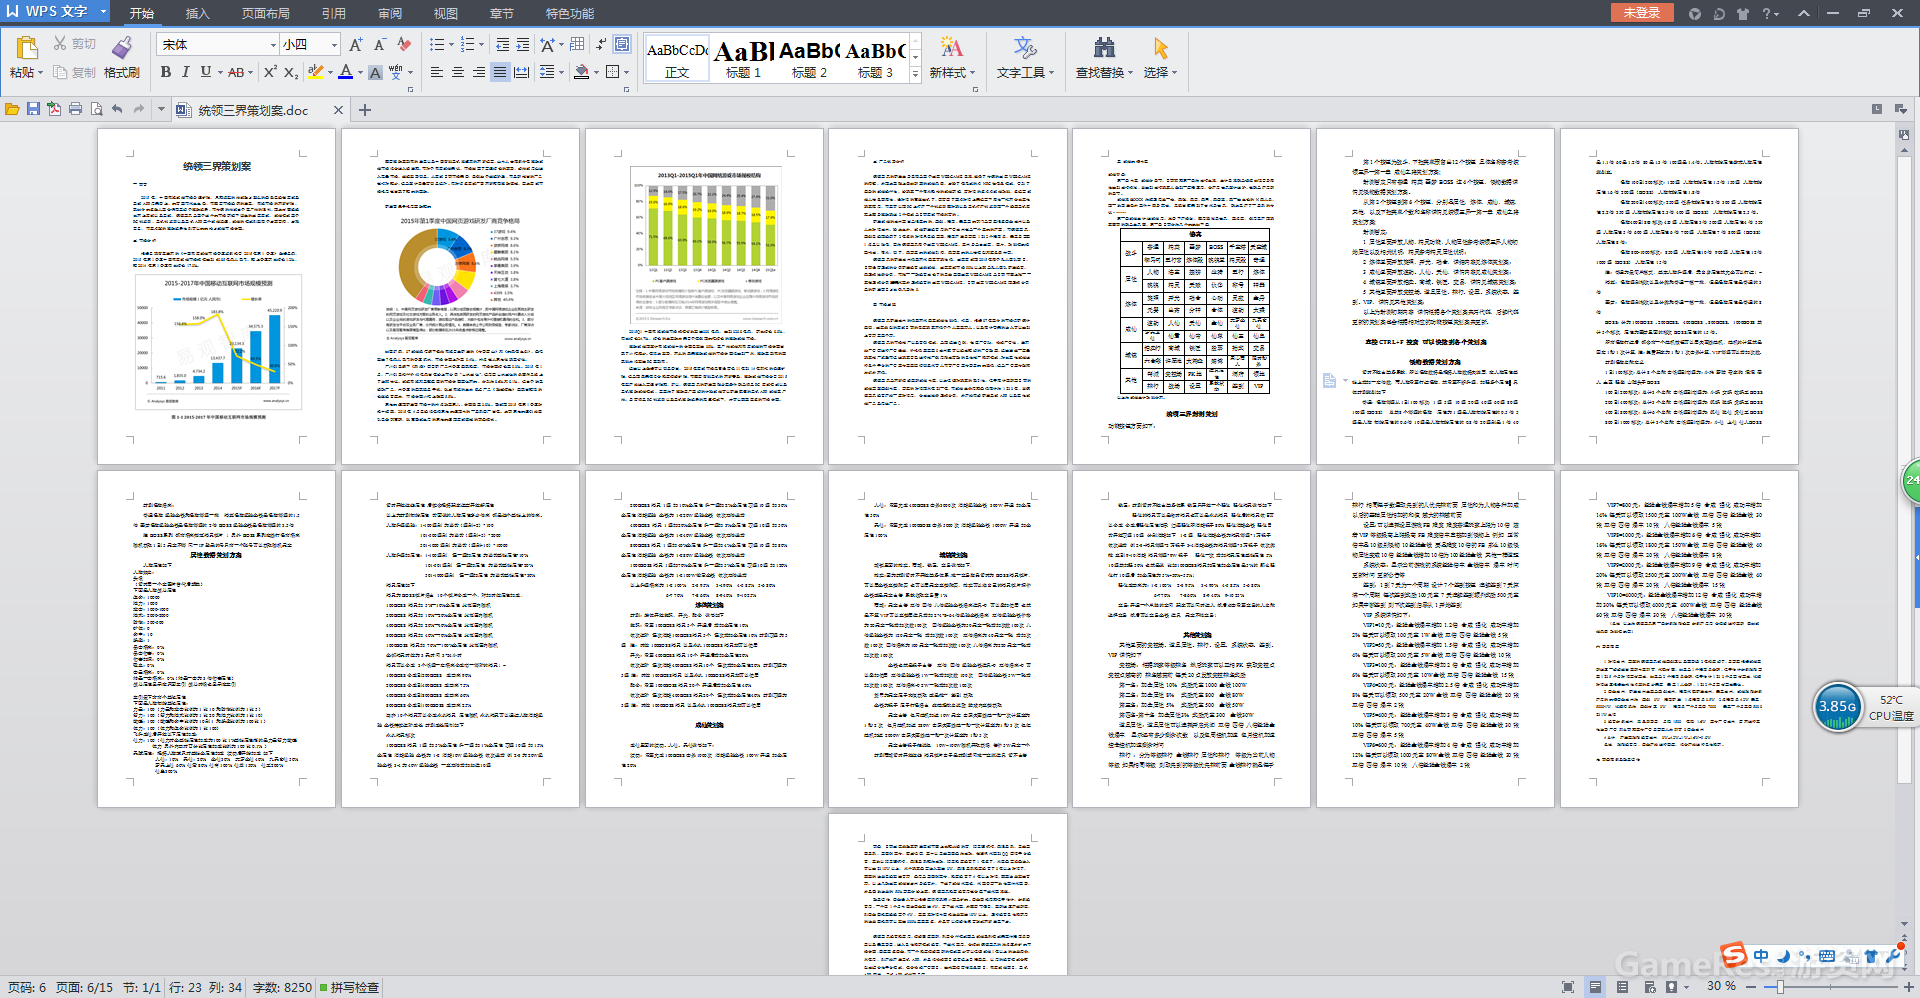
Task: Toggle Underline formatting
Action: coord(205,72)
